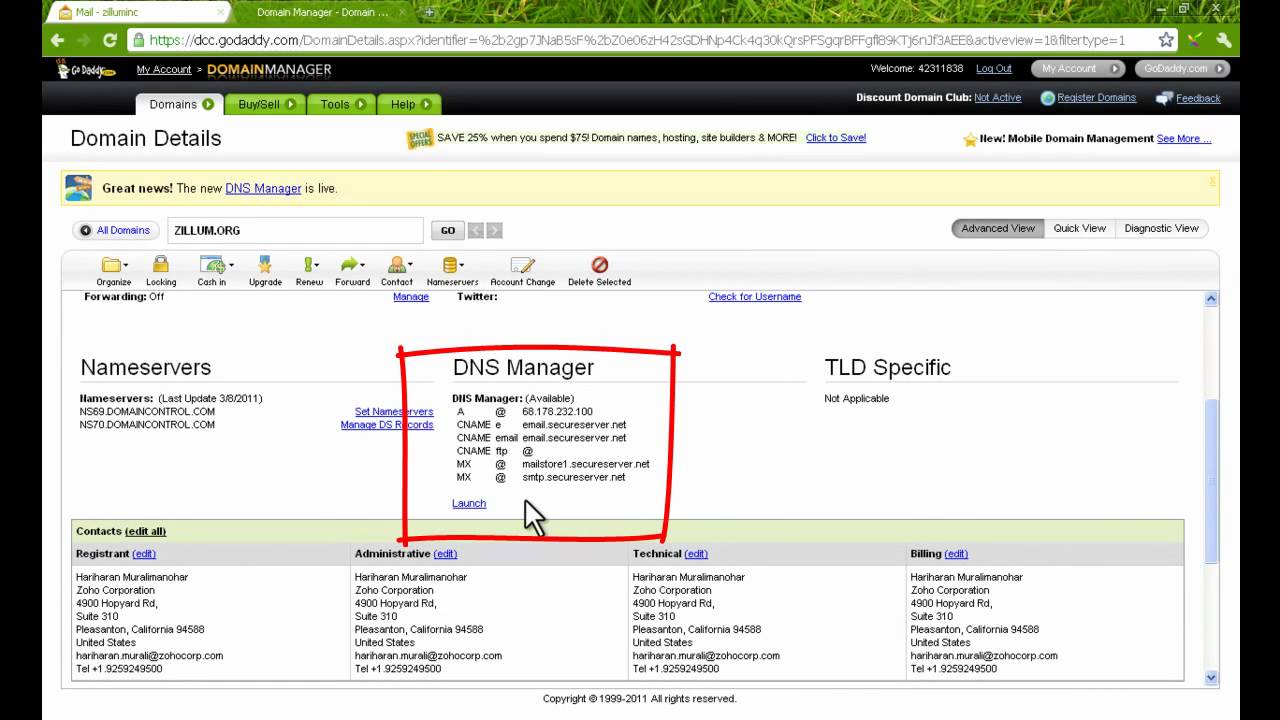
Task: Select NS69.DOMAINCONTROL.COM nameserver text
Action: (x=147, y=412)
